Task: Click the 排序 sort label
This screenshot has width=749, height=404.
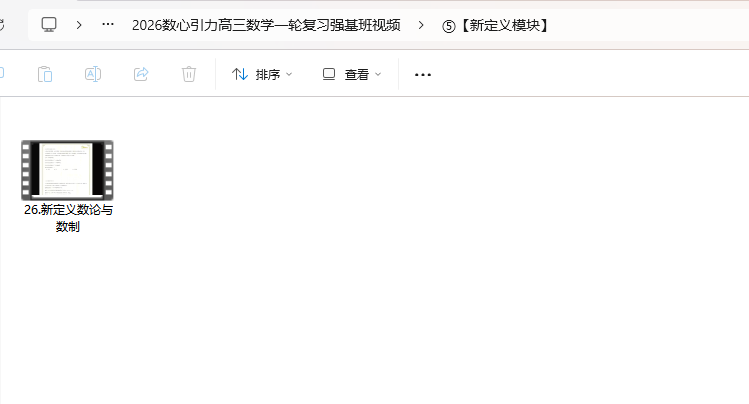Action: [268, 74]
